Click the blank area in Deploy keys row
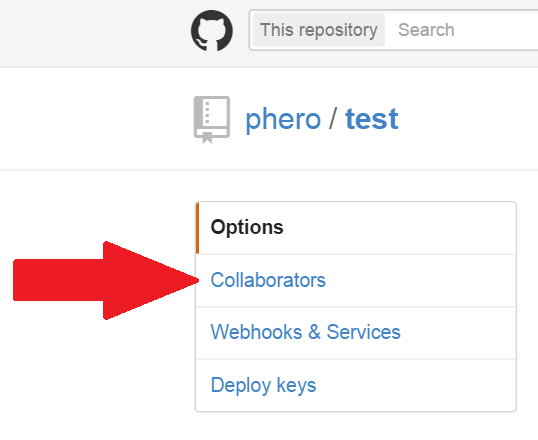The width and height of the screenshot is (538, 440). (415, 385)
